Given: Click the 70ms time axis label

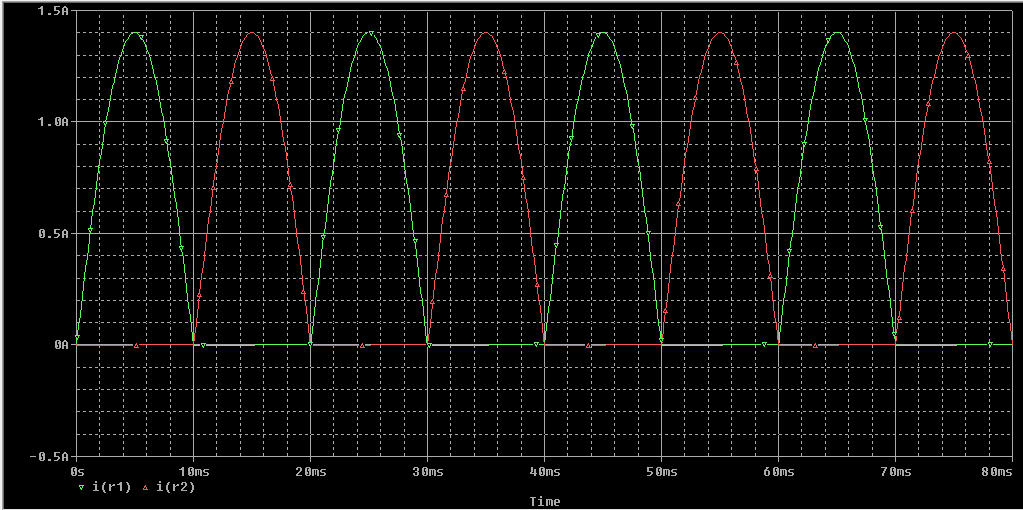Looking at the screenshot, I should (x=895, y=469).
